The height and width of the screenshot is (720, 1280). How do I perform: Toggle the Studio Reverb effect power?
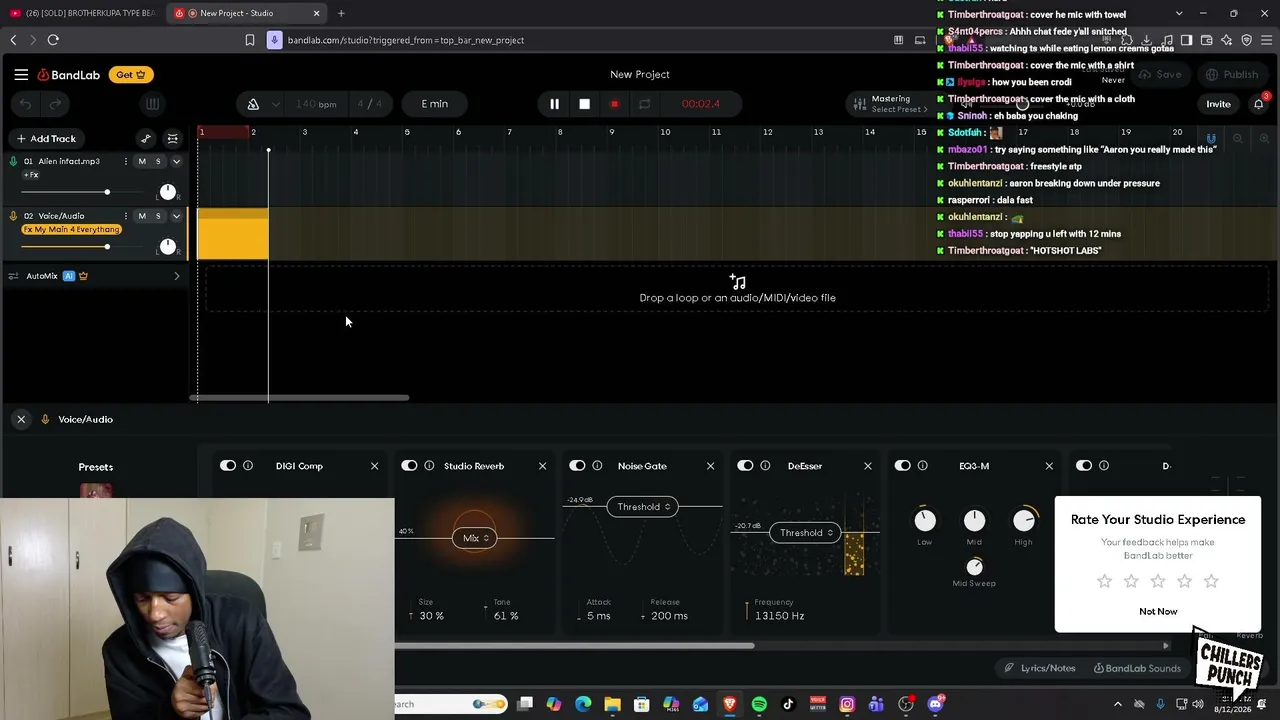(x=409, y=466)
